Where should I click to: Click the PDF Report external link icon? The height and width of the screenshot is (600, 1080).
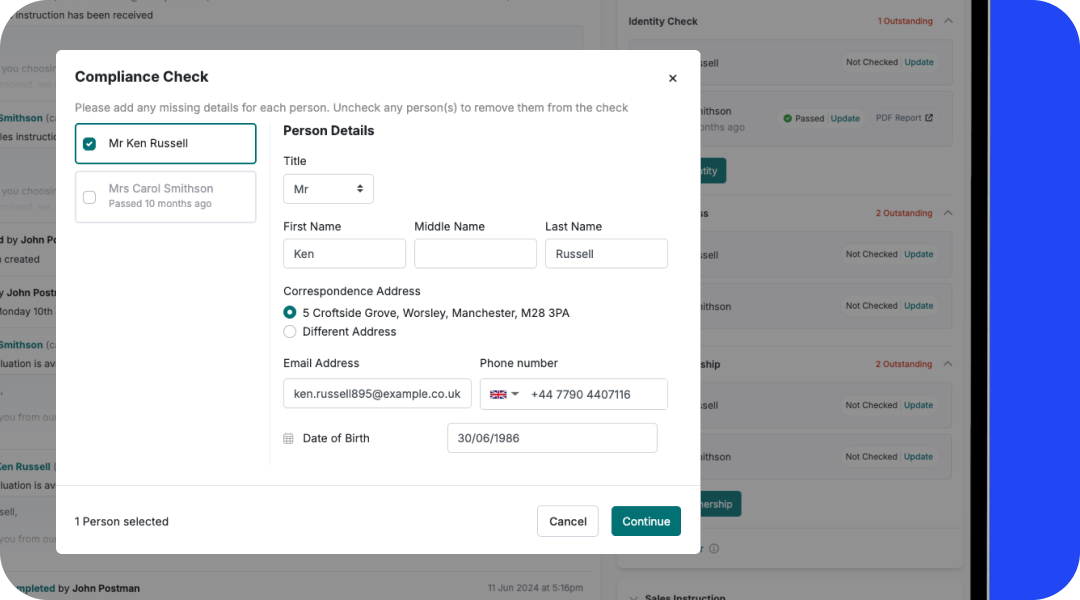tap(929, 118)
